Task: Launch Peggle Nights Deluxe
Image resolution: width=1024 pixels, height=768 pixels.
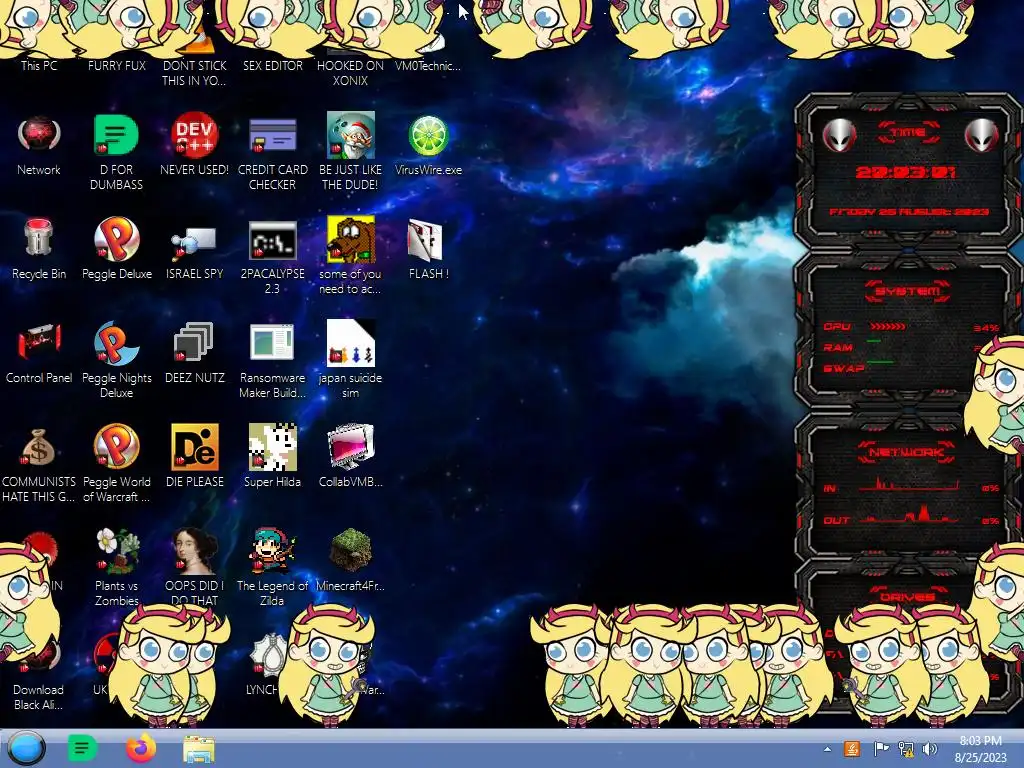Action: click(x=116, y=343)
